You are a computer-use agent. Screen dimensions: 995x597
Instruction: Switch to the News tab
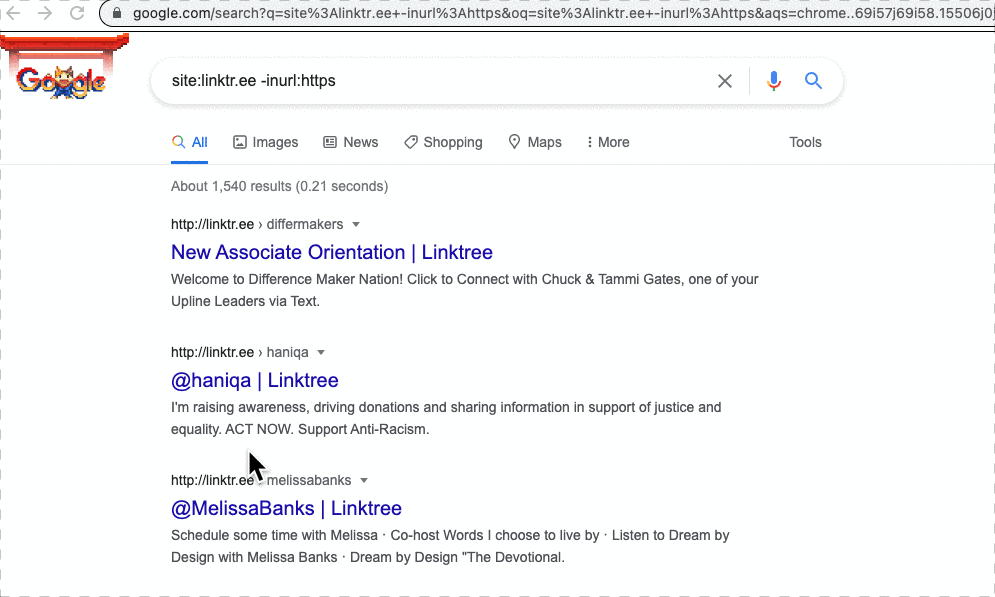tap(350, 142)
